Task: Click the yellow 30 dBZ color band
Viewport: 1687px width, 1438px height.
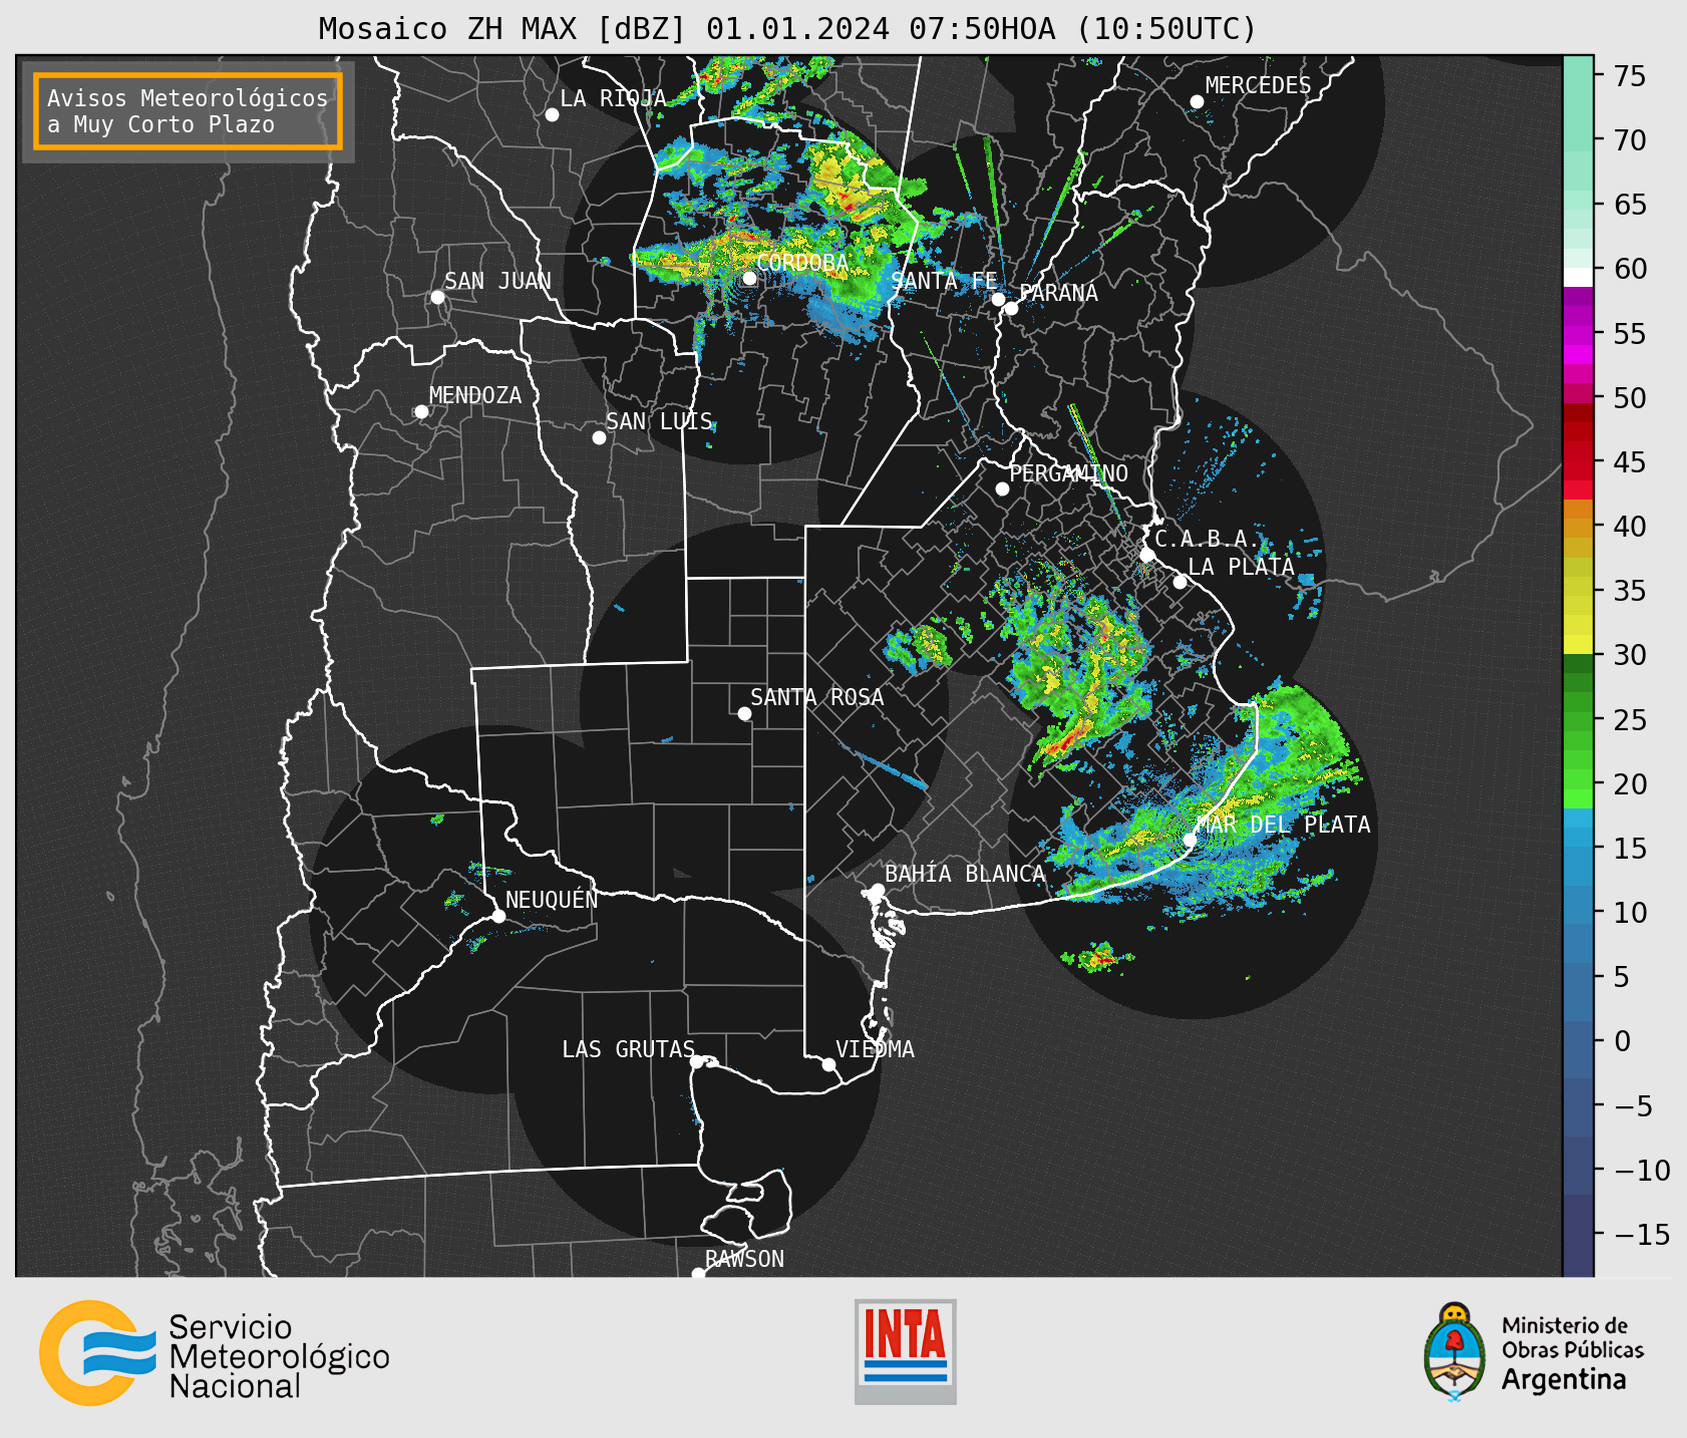Action: click(x=1578, y=645)
